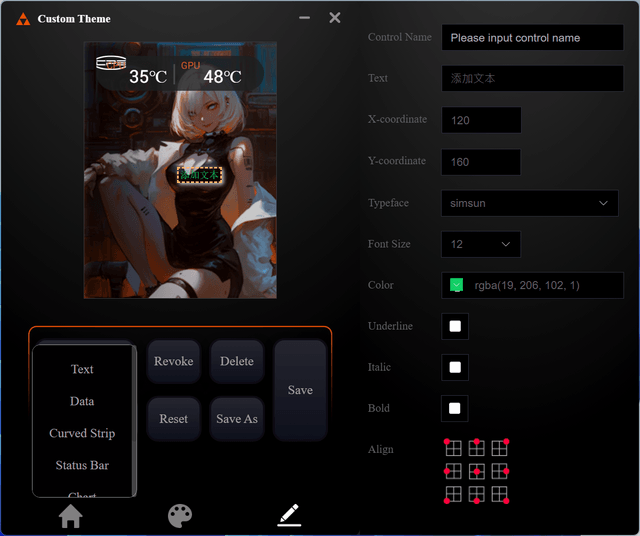
Task: Align text to bottom-center
Action: click(x=476, y=494)
